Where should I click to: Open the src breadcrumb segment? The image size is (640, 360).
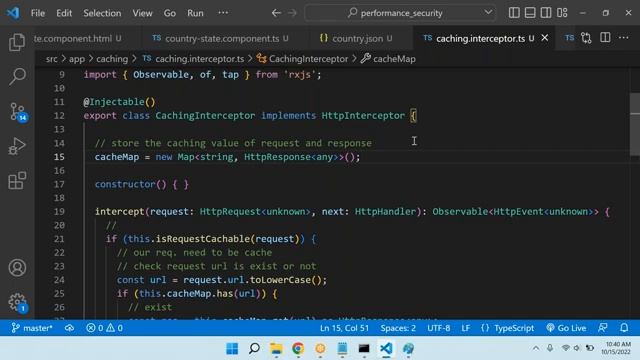(51, 59)
